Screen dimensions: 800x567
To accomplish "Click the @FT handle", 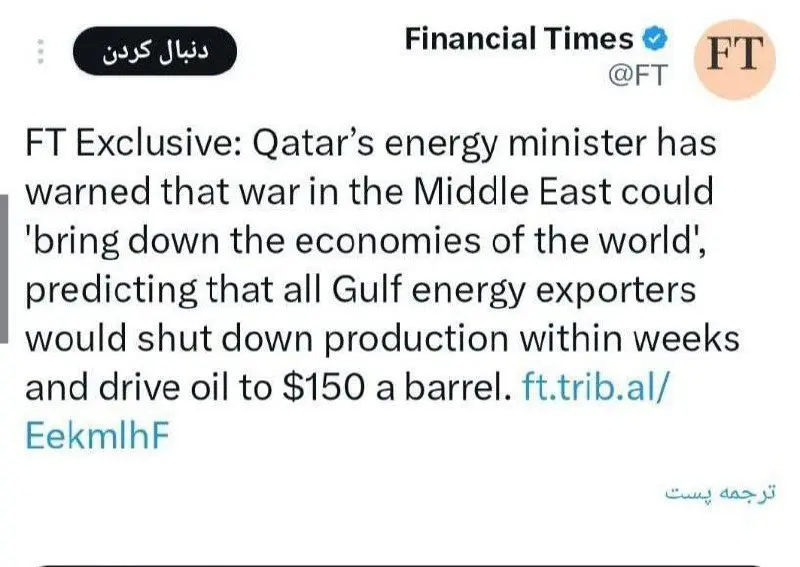I will [634, 77].
